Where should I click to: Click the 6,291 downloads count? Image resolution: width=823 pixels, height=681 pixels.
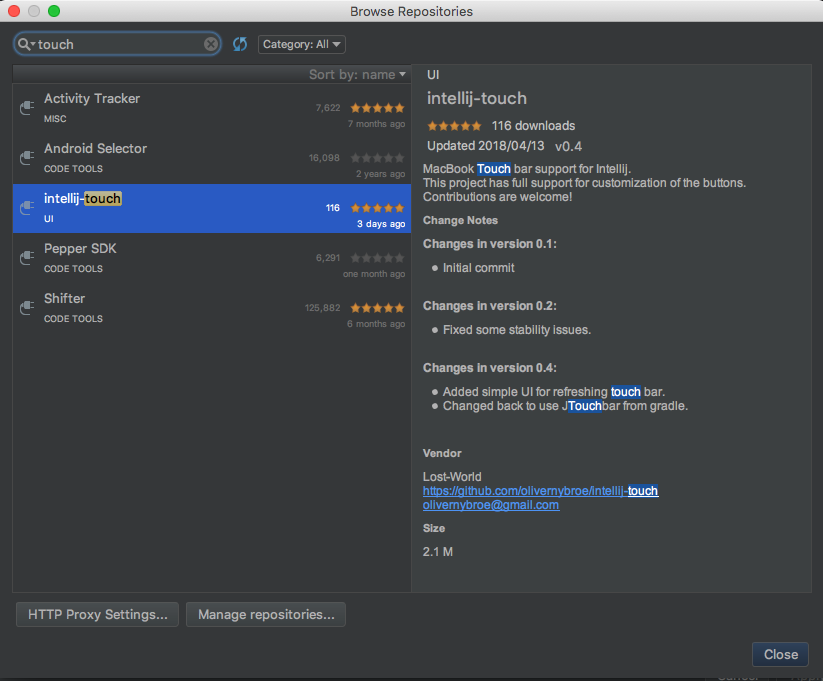(328, 258)
